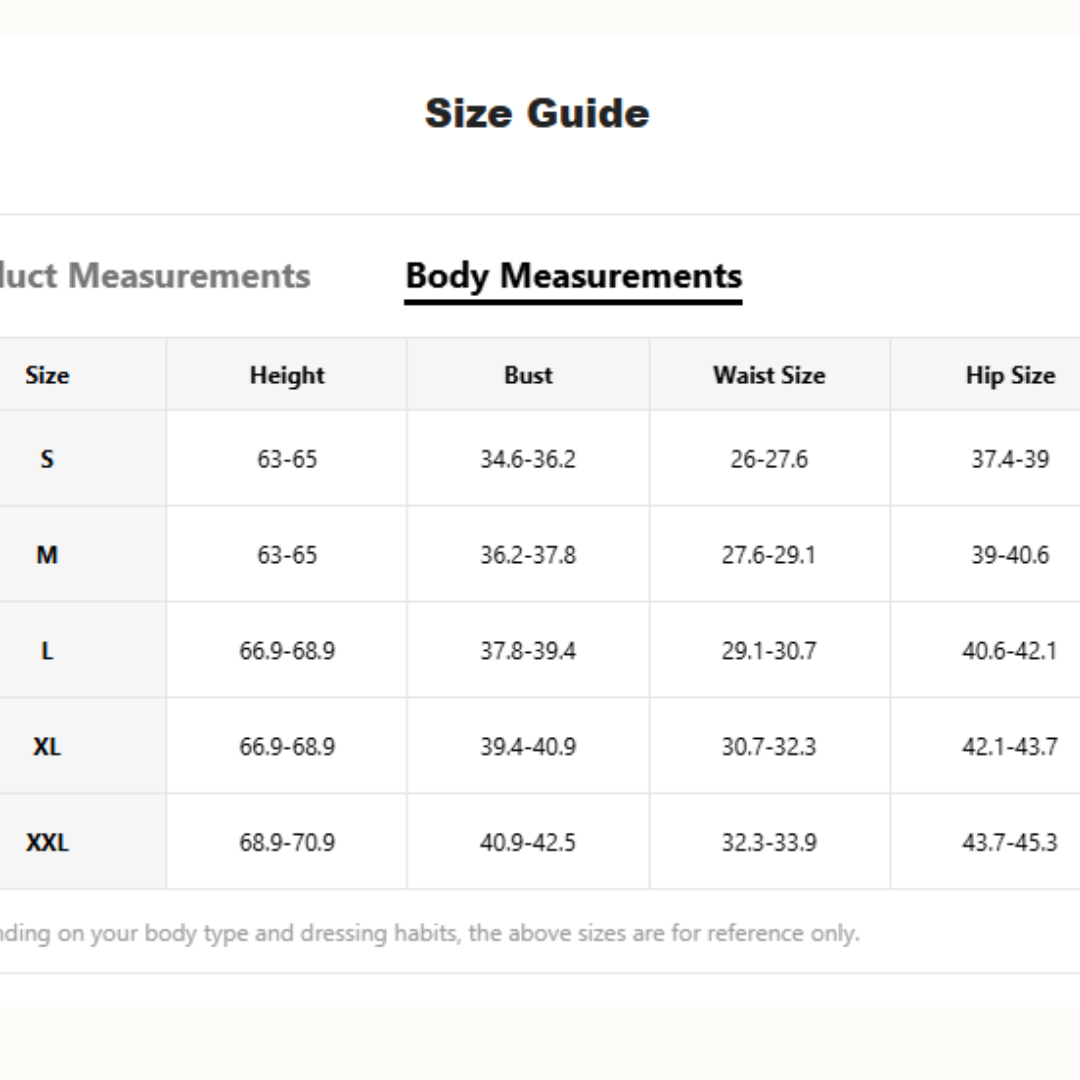Screen dimensions: 1080x1080
Task: Click the 42.1-43.7 hip value for XL
Action: point(1010,747)
